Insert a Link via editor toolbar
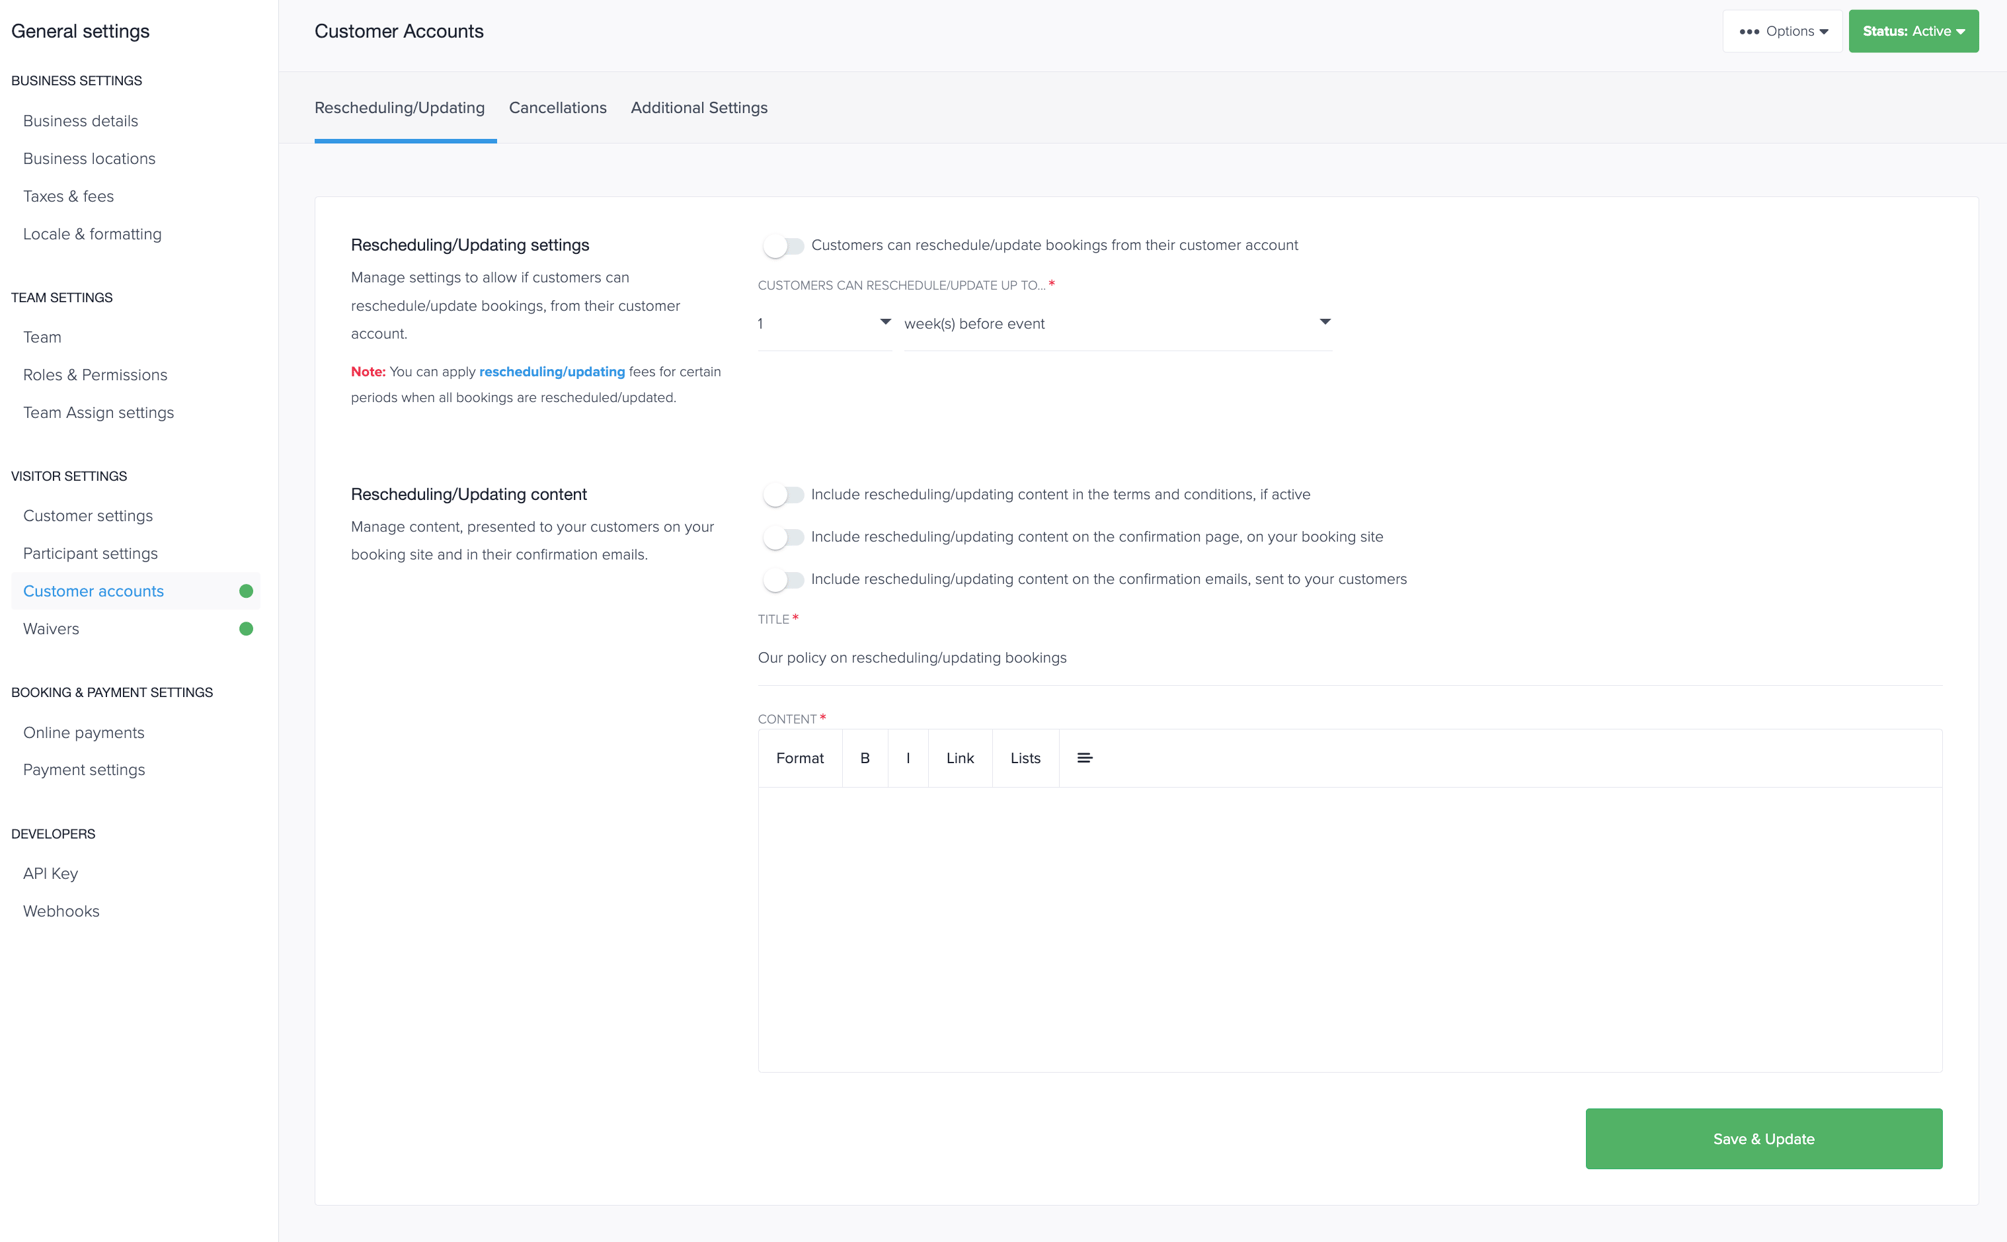The image size is (2007, 1242). coord(960,758)
